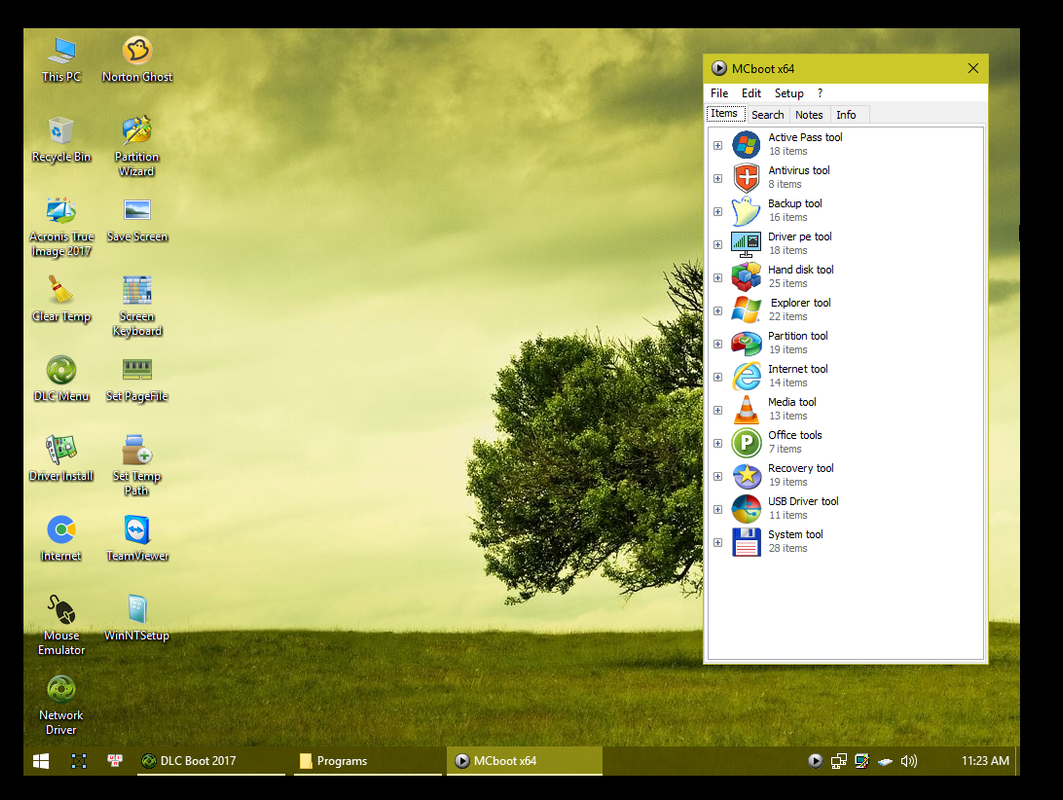
Task: Expand the Hand disk tool node
Action: (x=718, y=277)
